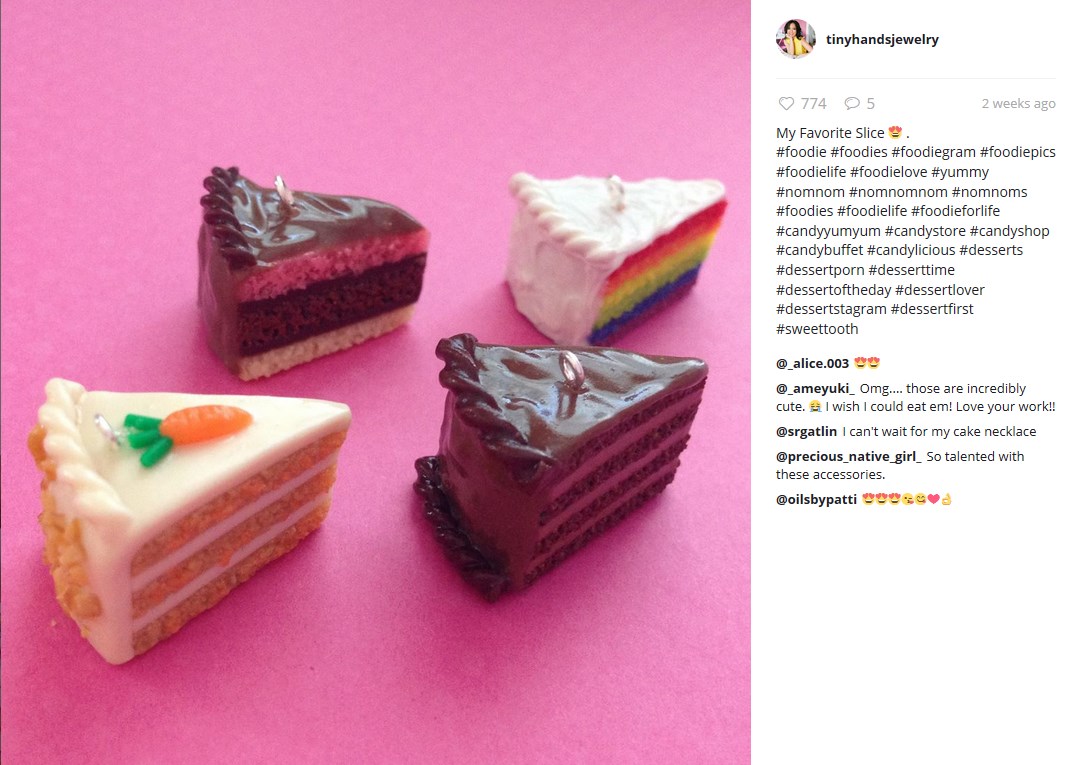Viewport: 1080px width, 765px height.
Task: Click the heart like icon
Action: tap(786, 103)
